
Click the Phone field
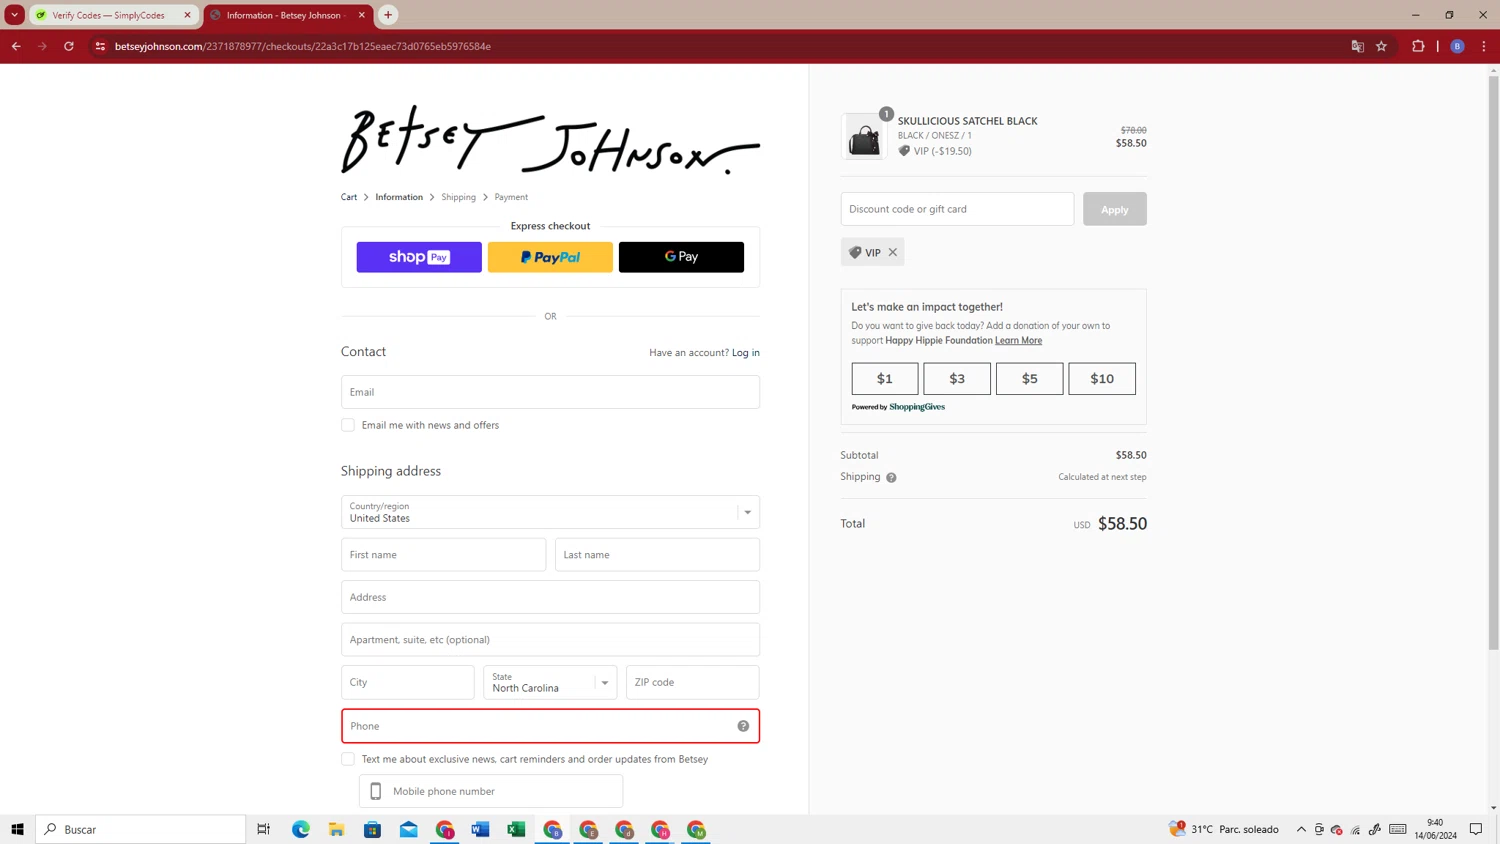click(550, 726)
